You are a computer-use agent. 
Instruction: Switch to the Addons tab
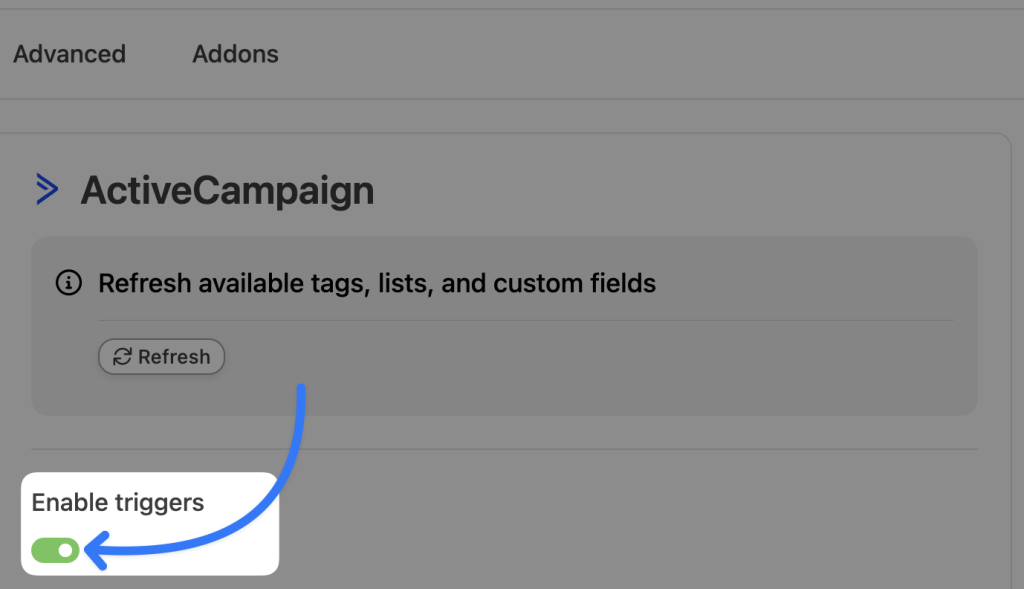tap(235, 54)
